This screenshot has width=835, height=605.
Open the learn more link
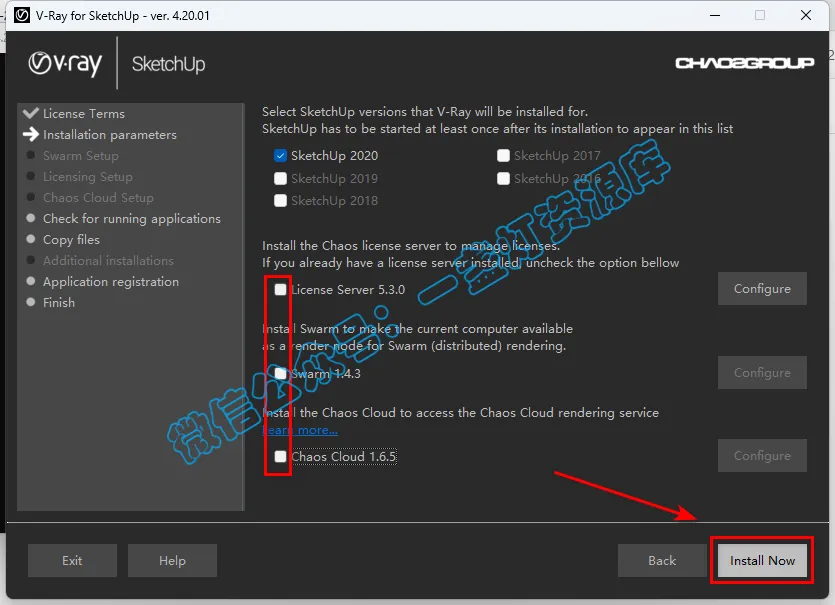click(300, 430)
